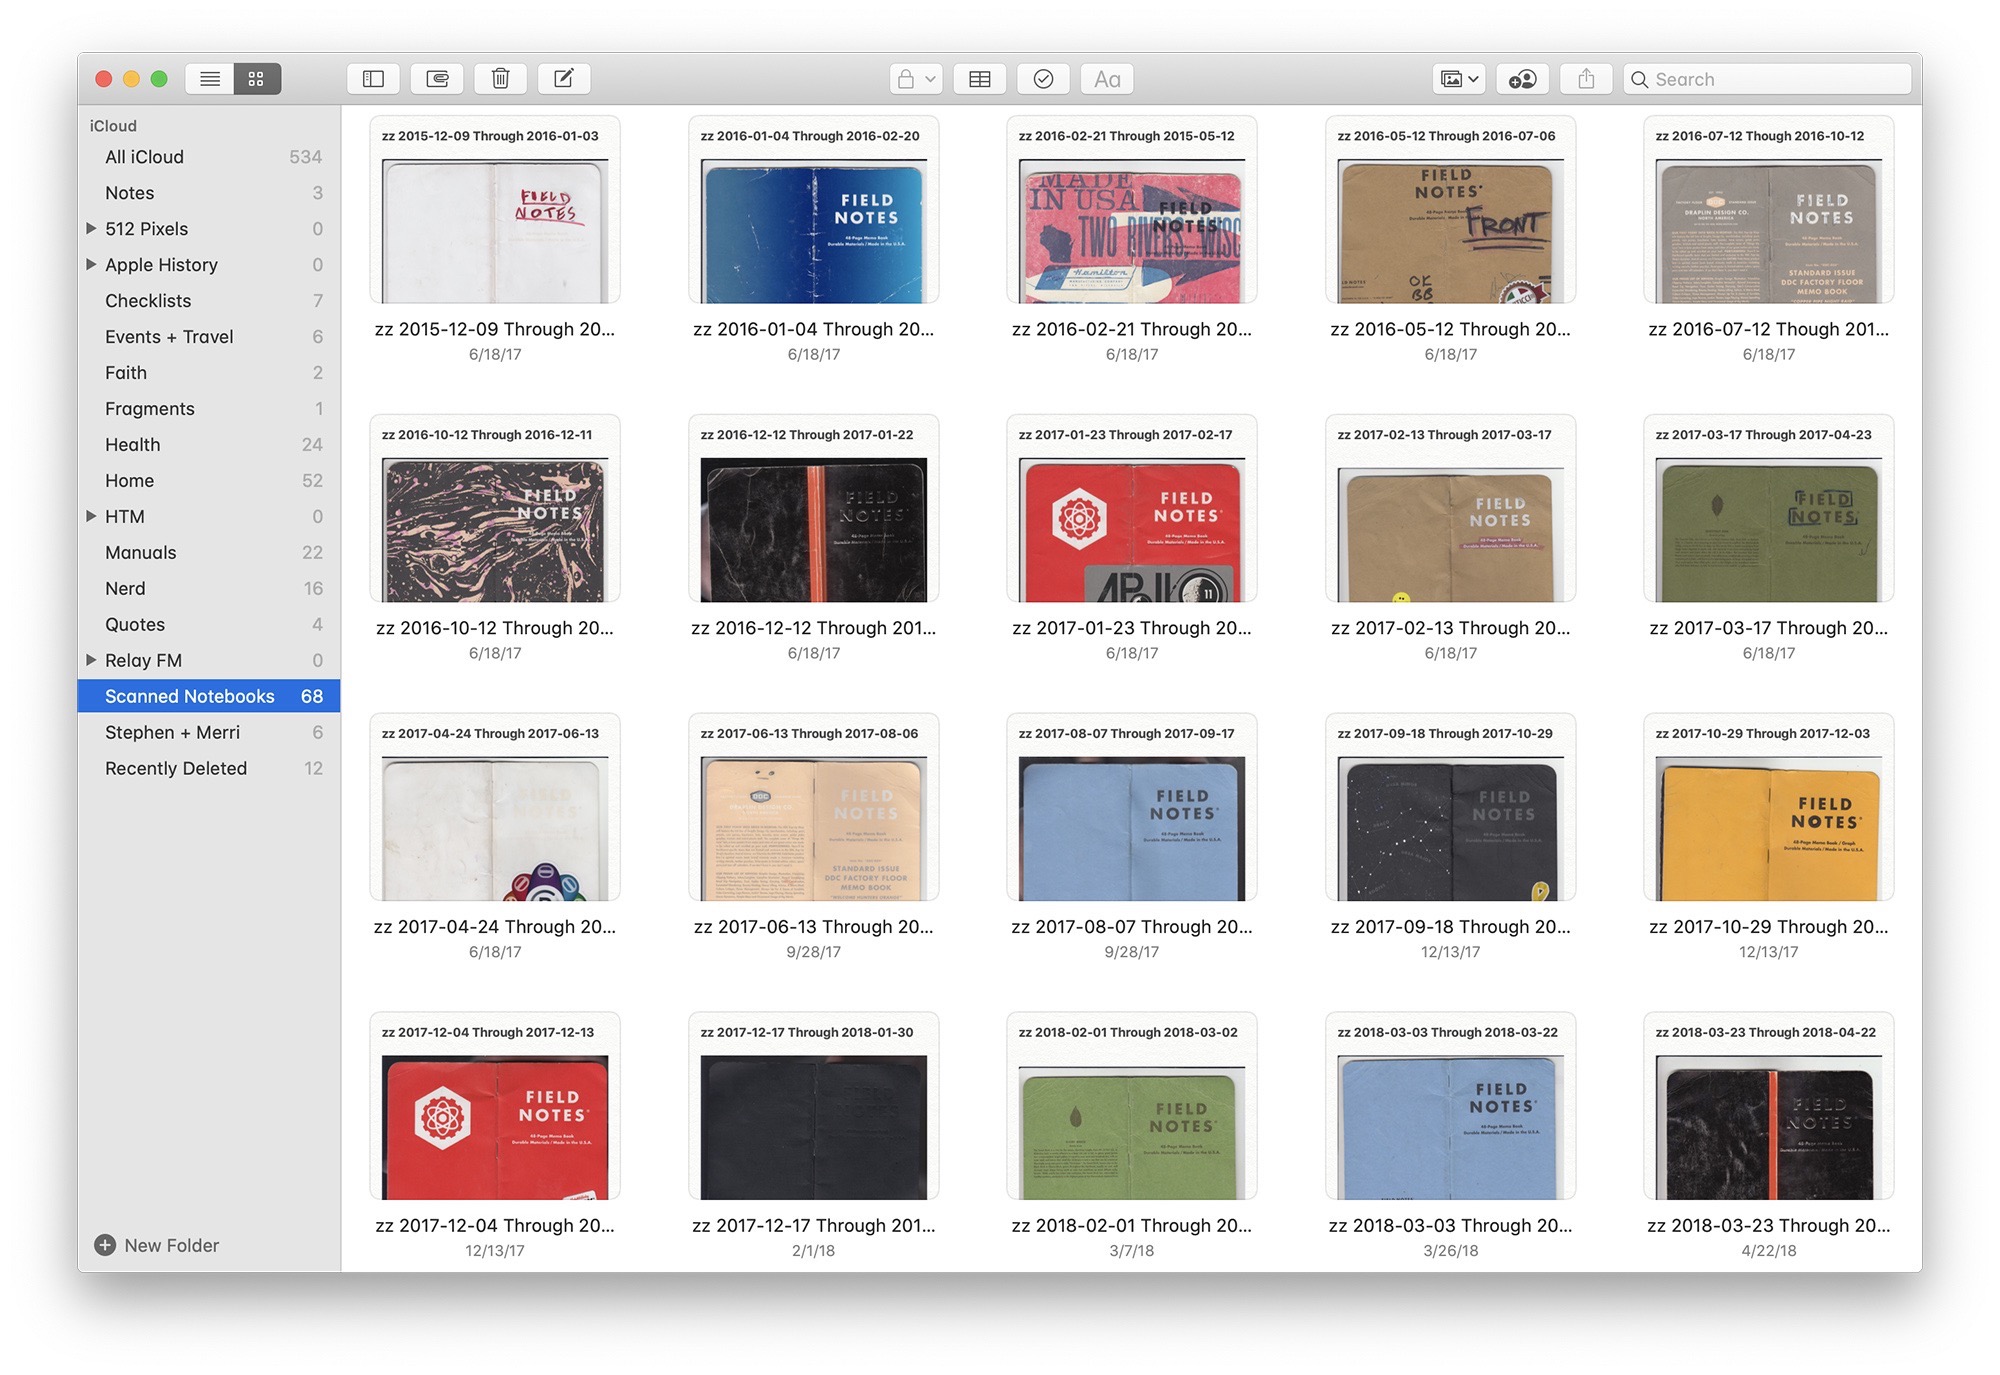This screenshot has width=2000, height=1375.
Task: Switch to list view
Action: pos(209,79)
